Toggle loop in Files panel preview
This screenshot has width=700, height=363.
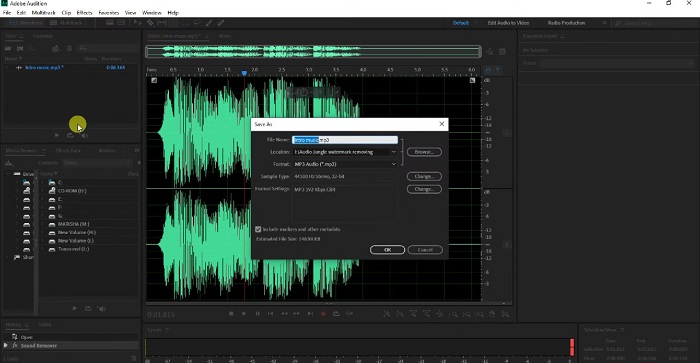[71, 135]
